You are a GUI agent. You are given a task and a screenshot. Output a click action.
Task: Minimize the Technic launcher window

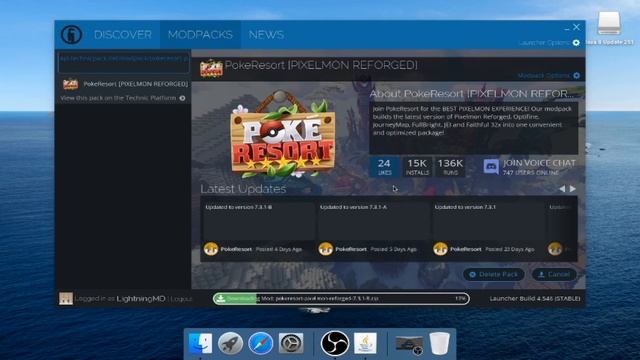pyautogui.click(x=567, y=29)
